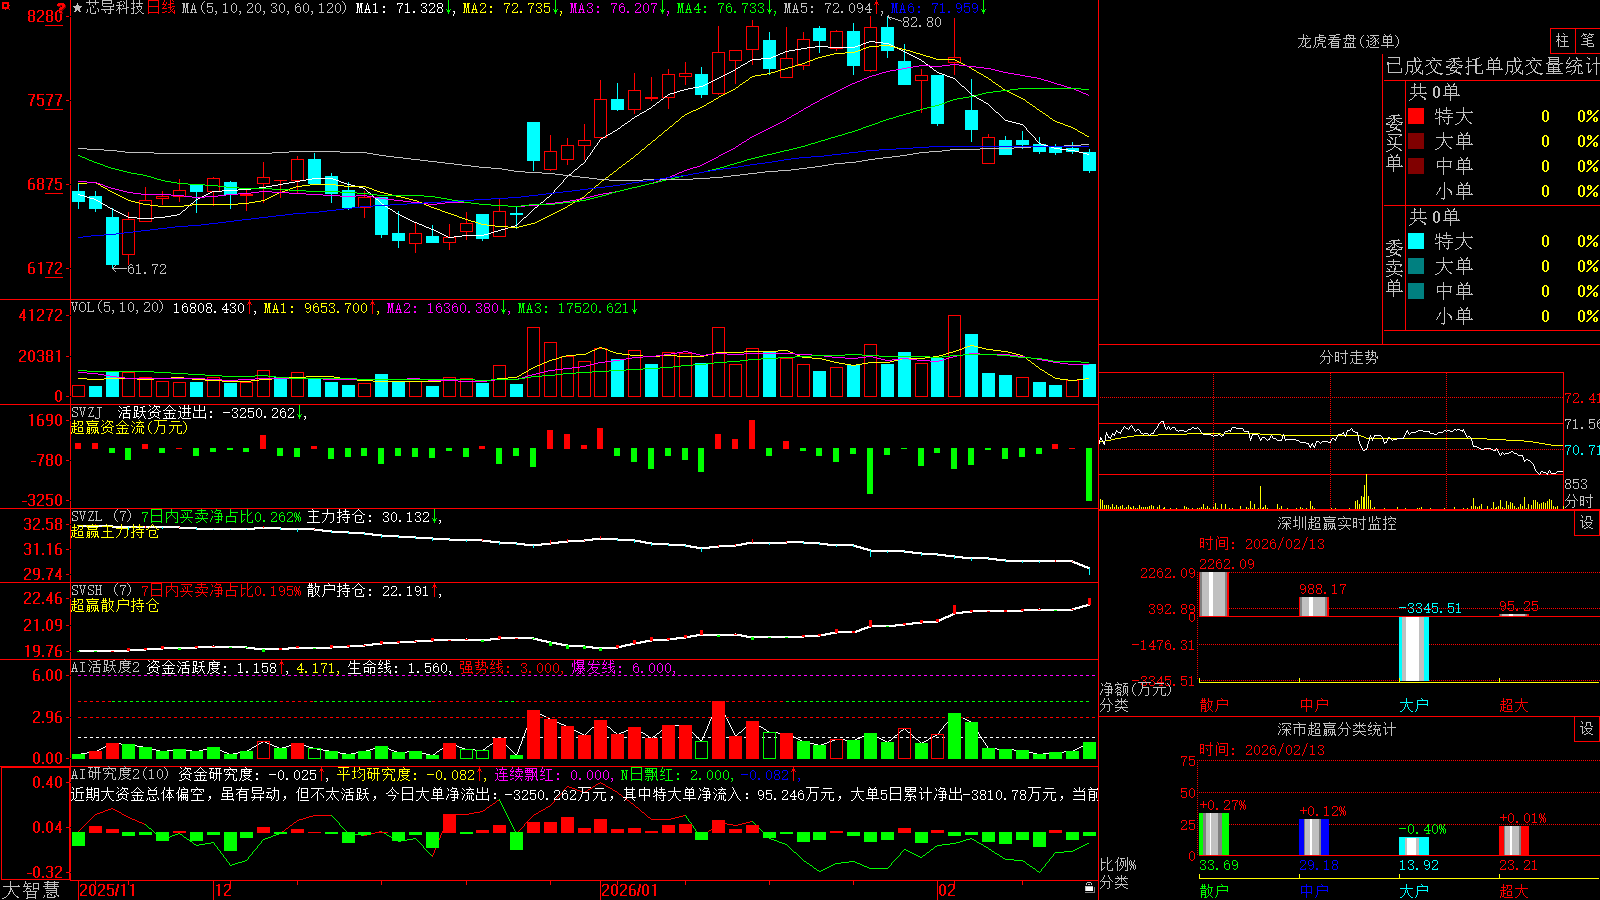The image size is (1600, 900).
Task: Click the 超赢主力持仓 label
Action: tap(115, 532)
